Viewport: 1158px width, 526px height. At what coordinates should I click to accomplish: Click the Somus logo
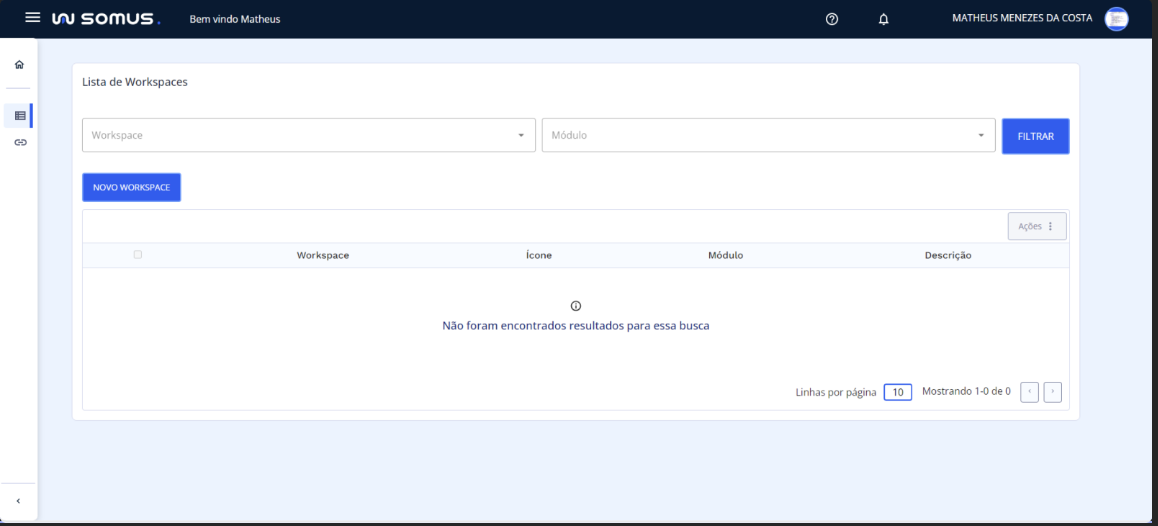[x=106, y=18]
